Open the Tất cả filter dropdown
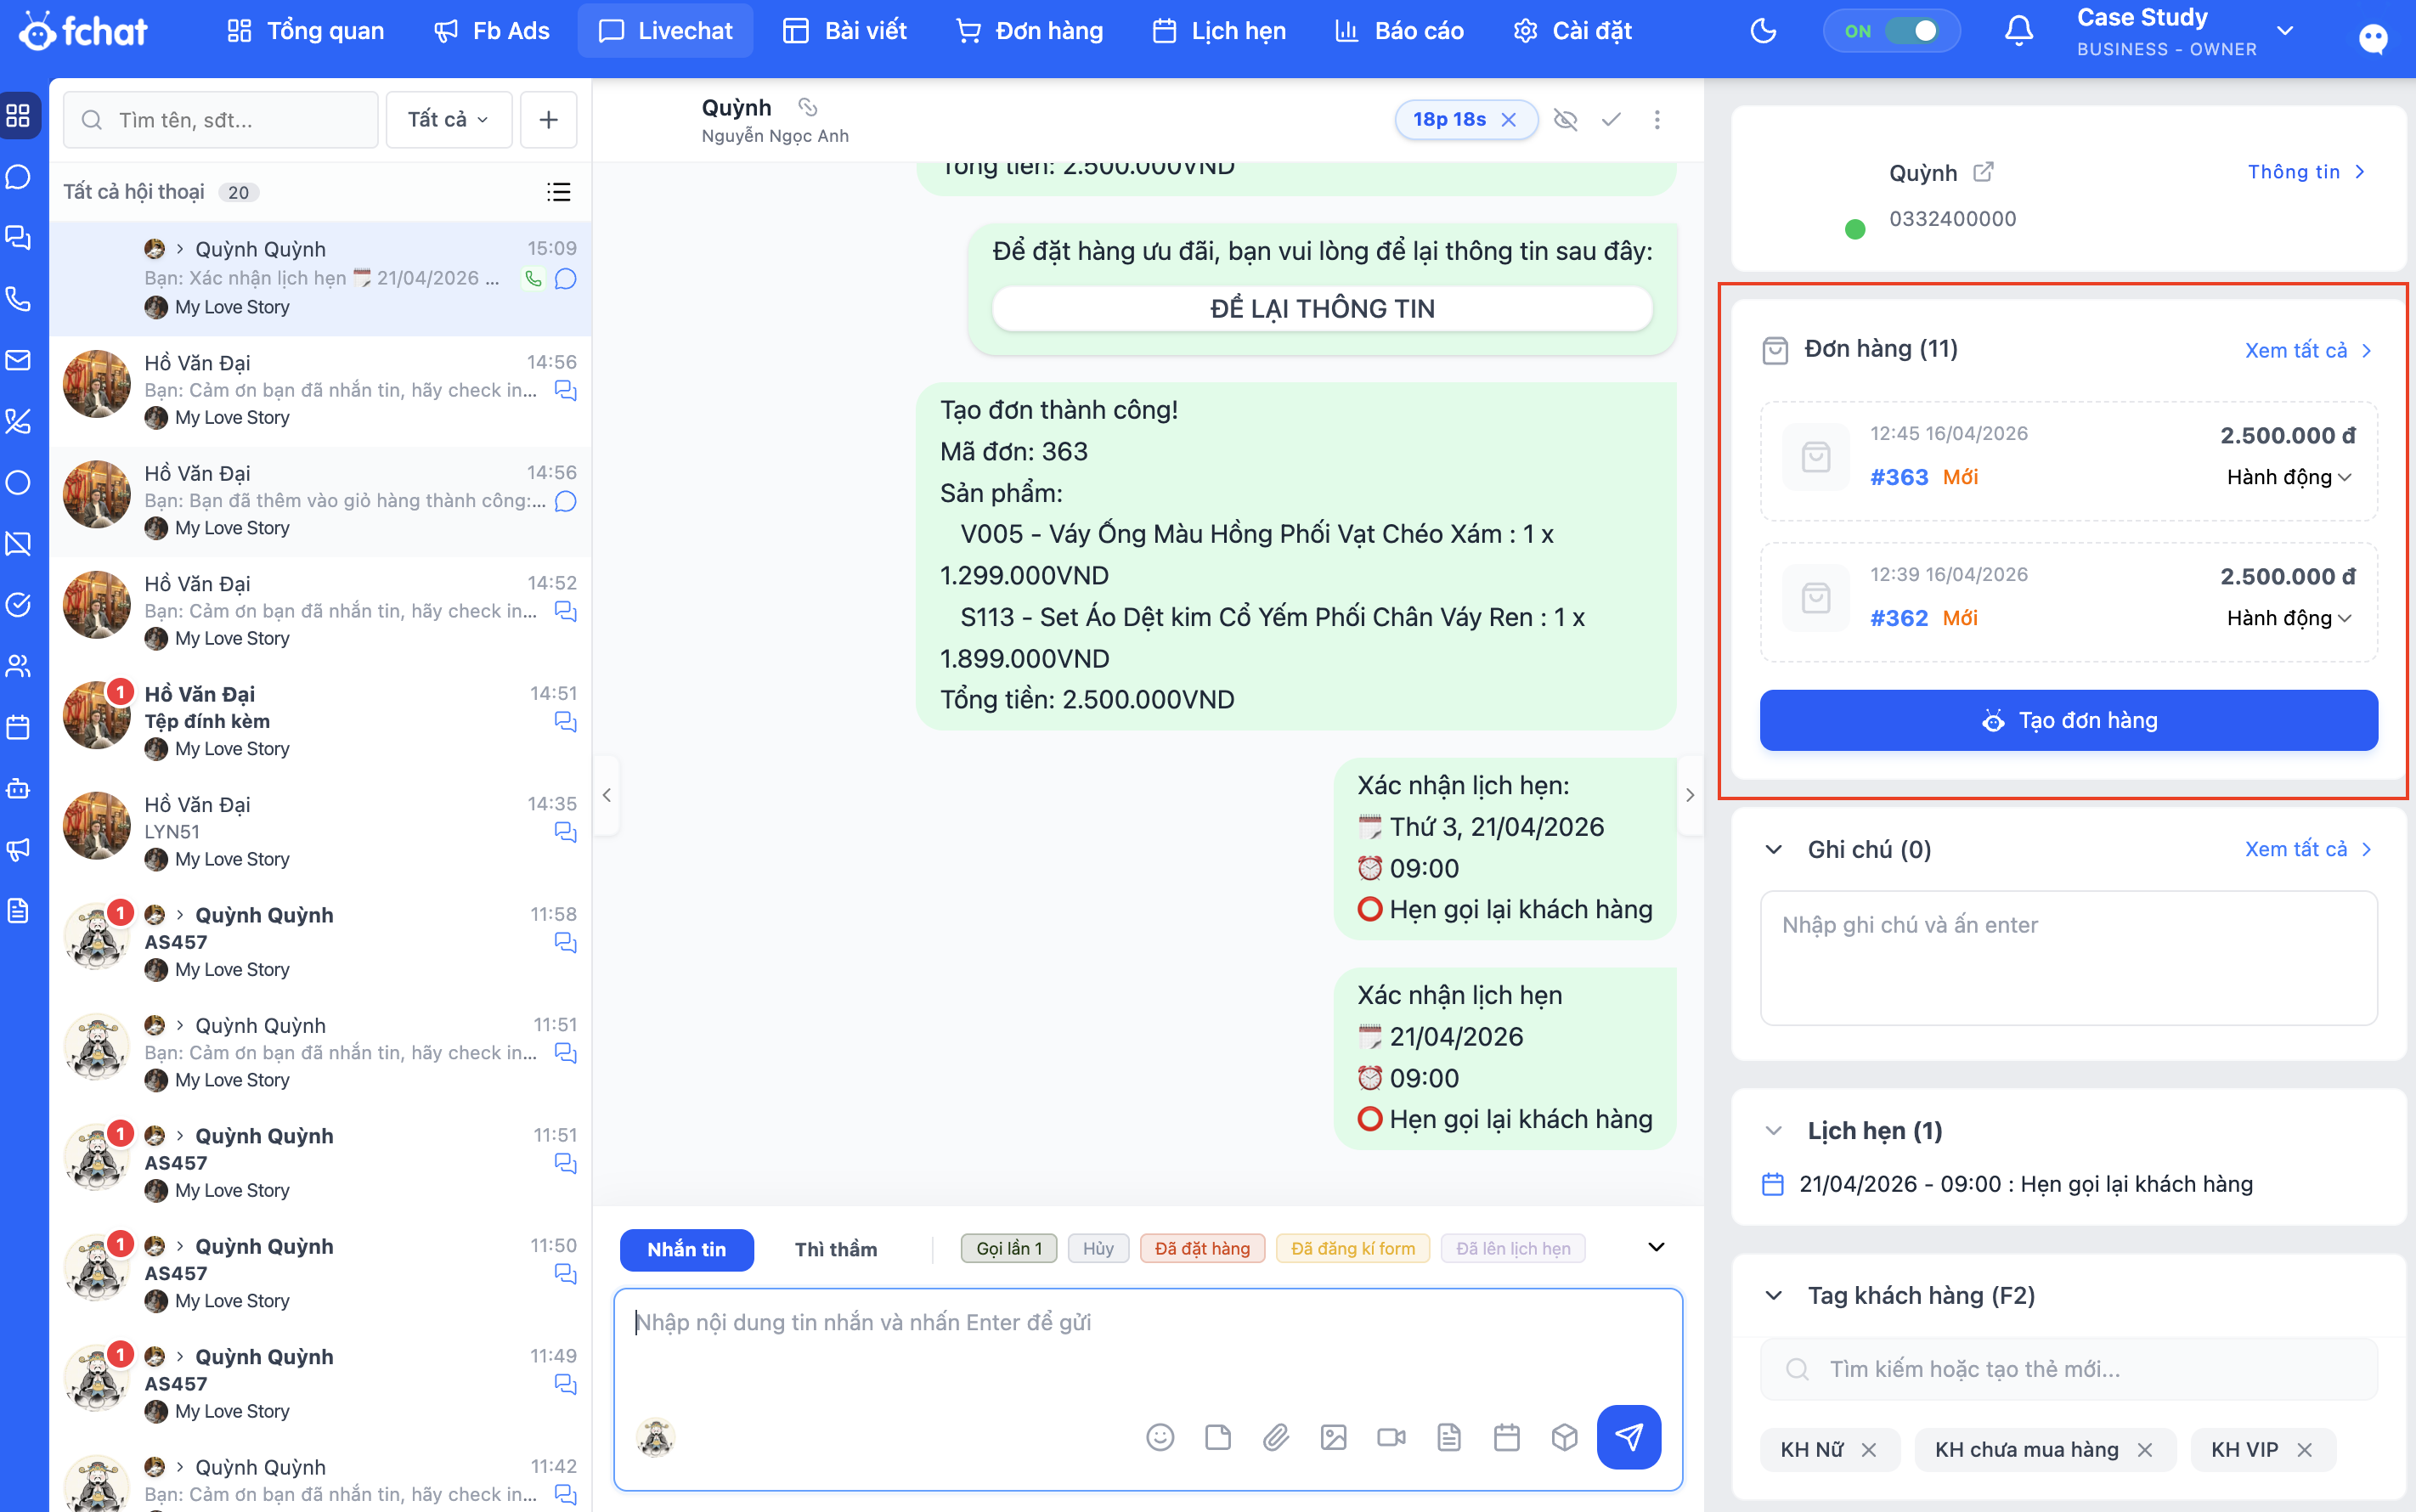Image resolution: width=2416 pixels, height=1512 pixels. pos(448,120)
